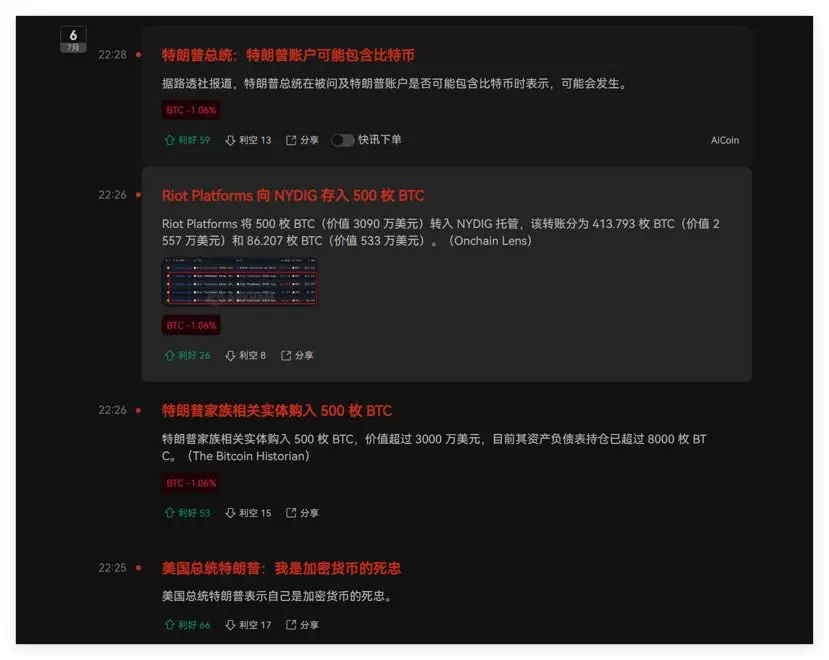This screenshot has height=660, width=829.
Task: Click the AiCoin source label
Action: pos(725,140)
